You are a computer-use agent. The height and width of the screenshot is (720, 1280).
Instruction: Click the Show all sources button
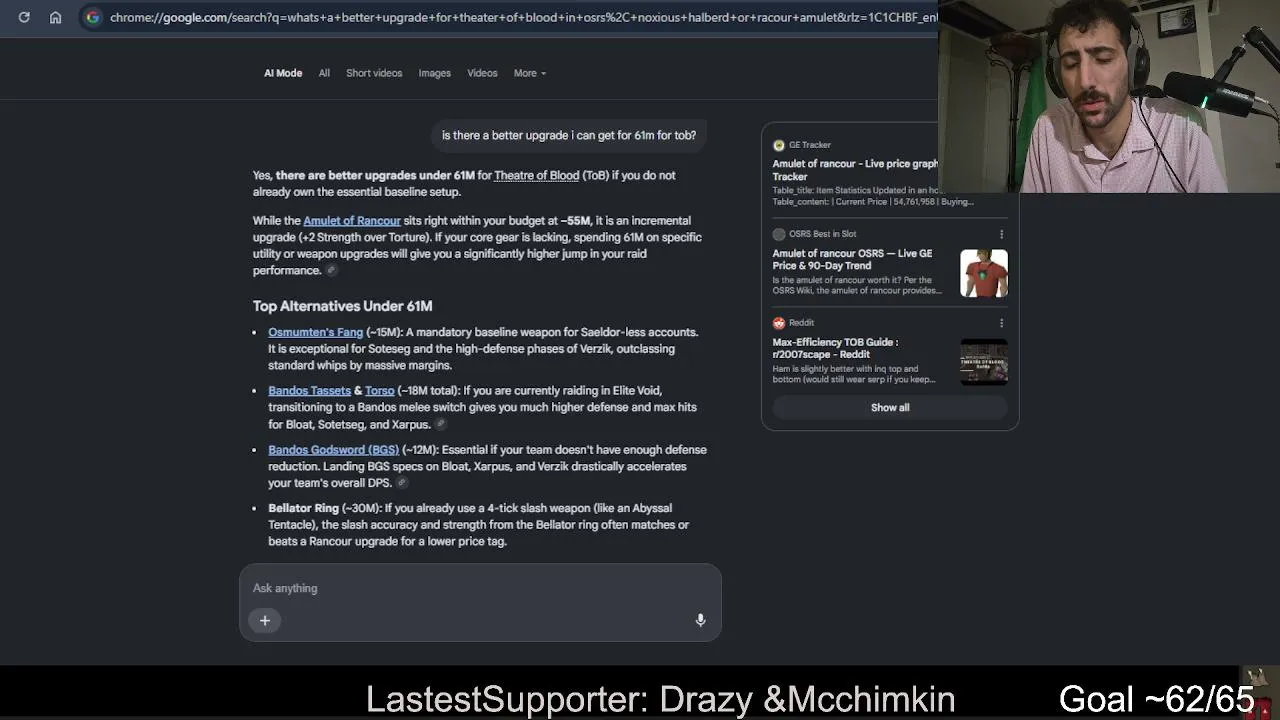click(x=890, y=408)
